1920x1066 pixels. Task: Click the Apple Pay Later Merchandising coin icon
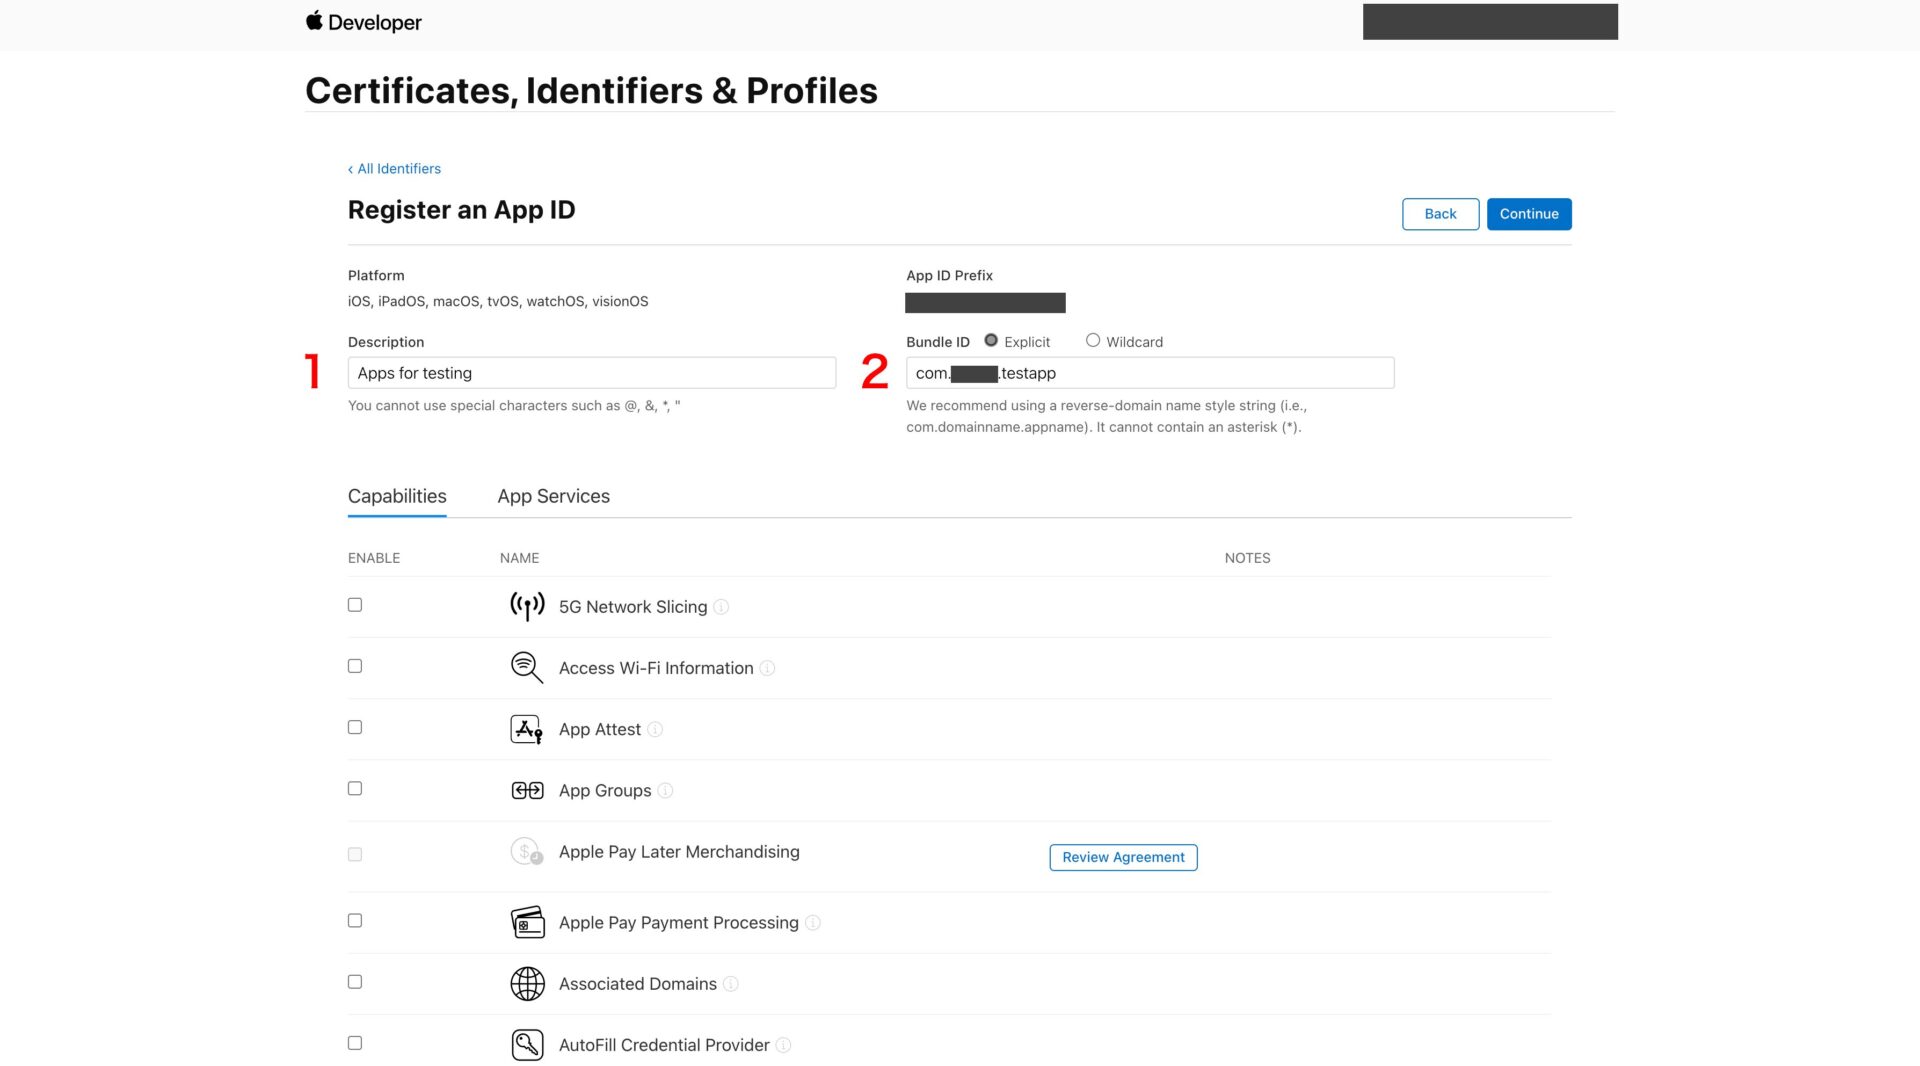526,852
